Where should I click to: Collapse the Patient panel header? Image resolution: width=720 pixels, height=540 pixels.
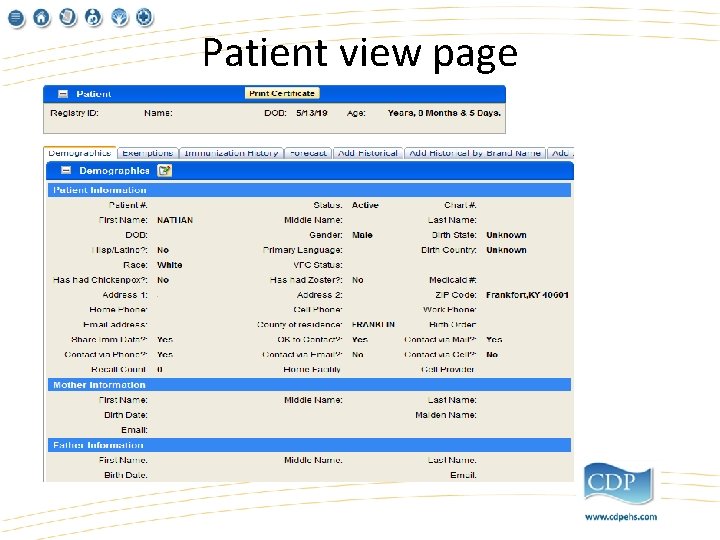click(x=63, y=94)
